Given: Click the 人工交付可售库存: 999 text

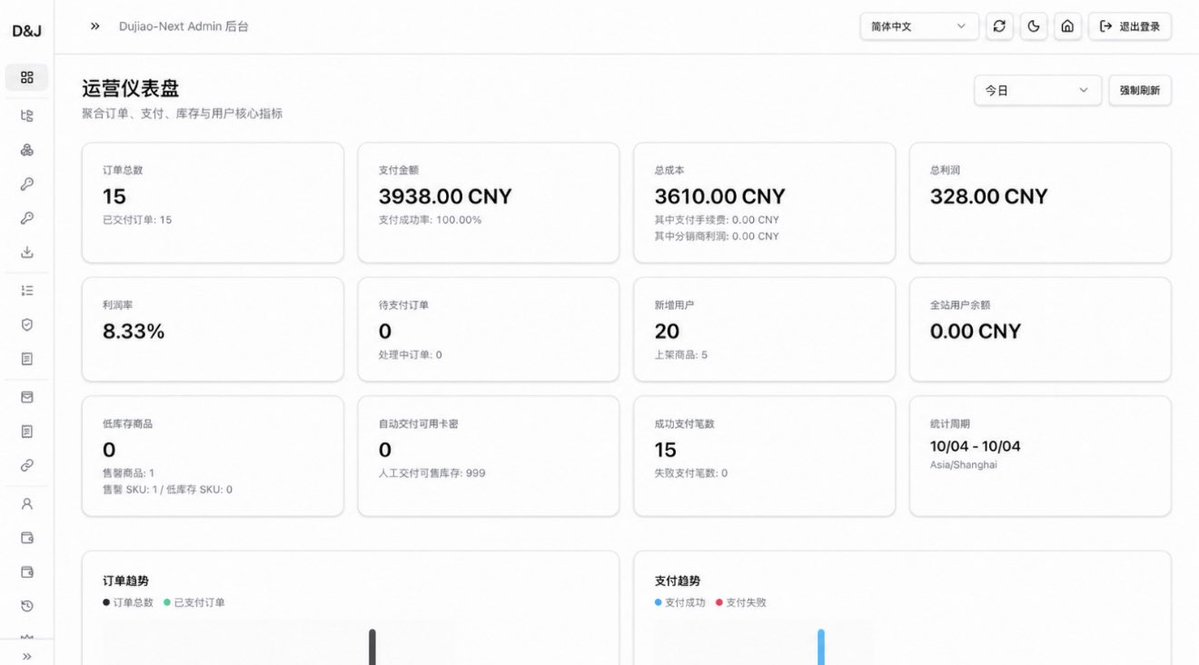Looking at the screenshot, I should click(432, 473).
